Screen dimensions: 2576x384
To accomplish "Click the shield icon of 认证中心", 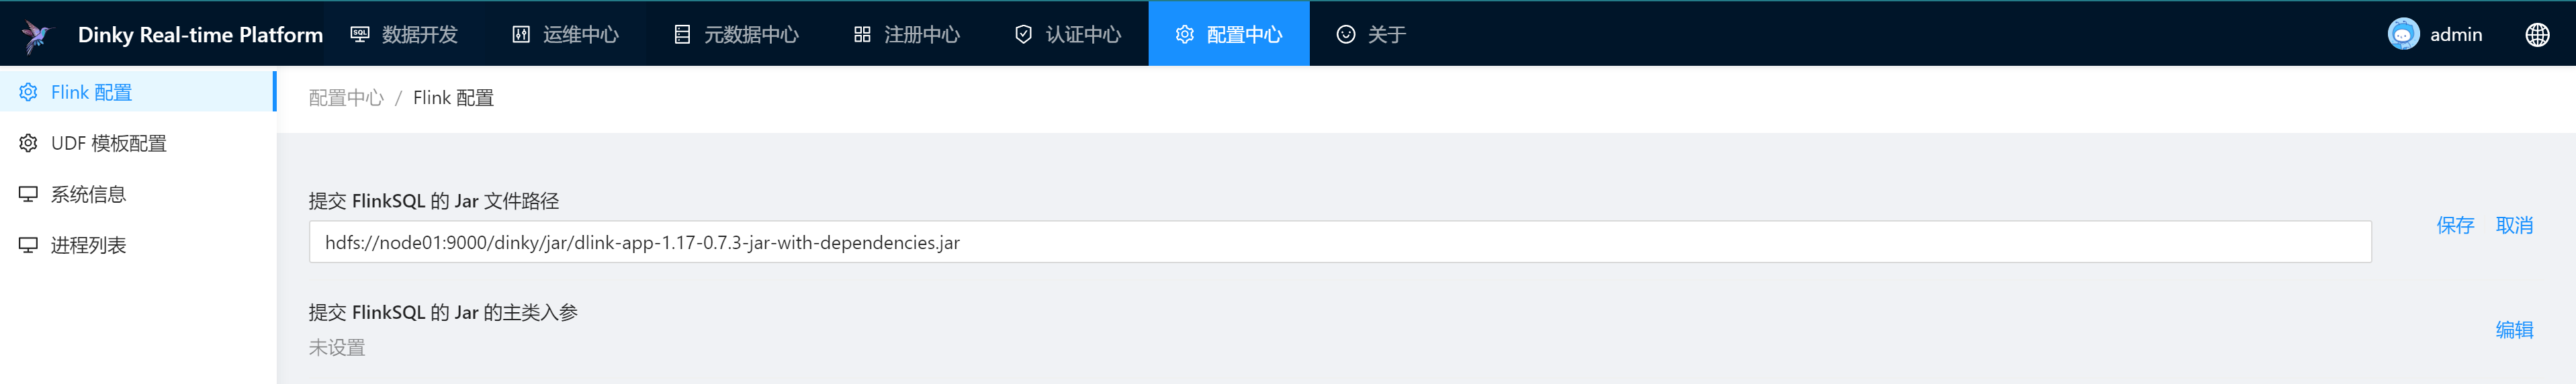I will click(x=1023, y=34).
